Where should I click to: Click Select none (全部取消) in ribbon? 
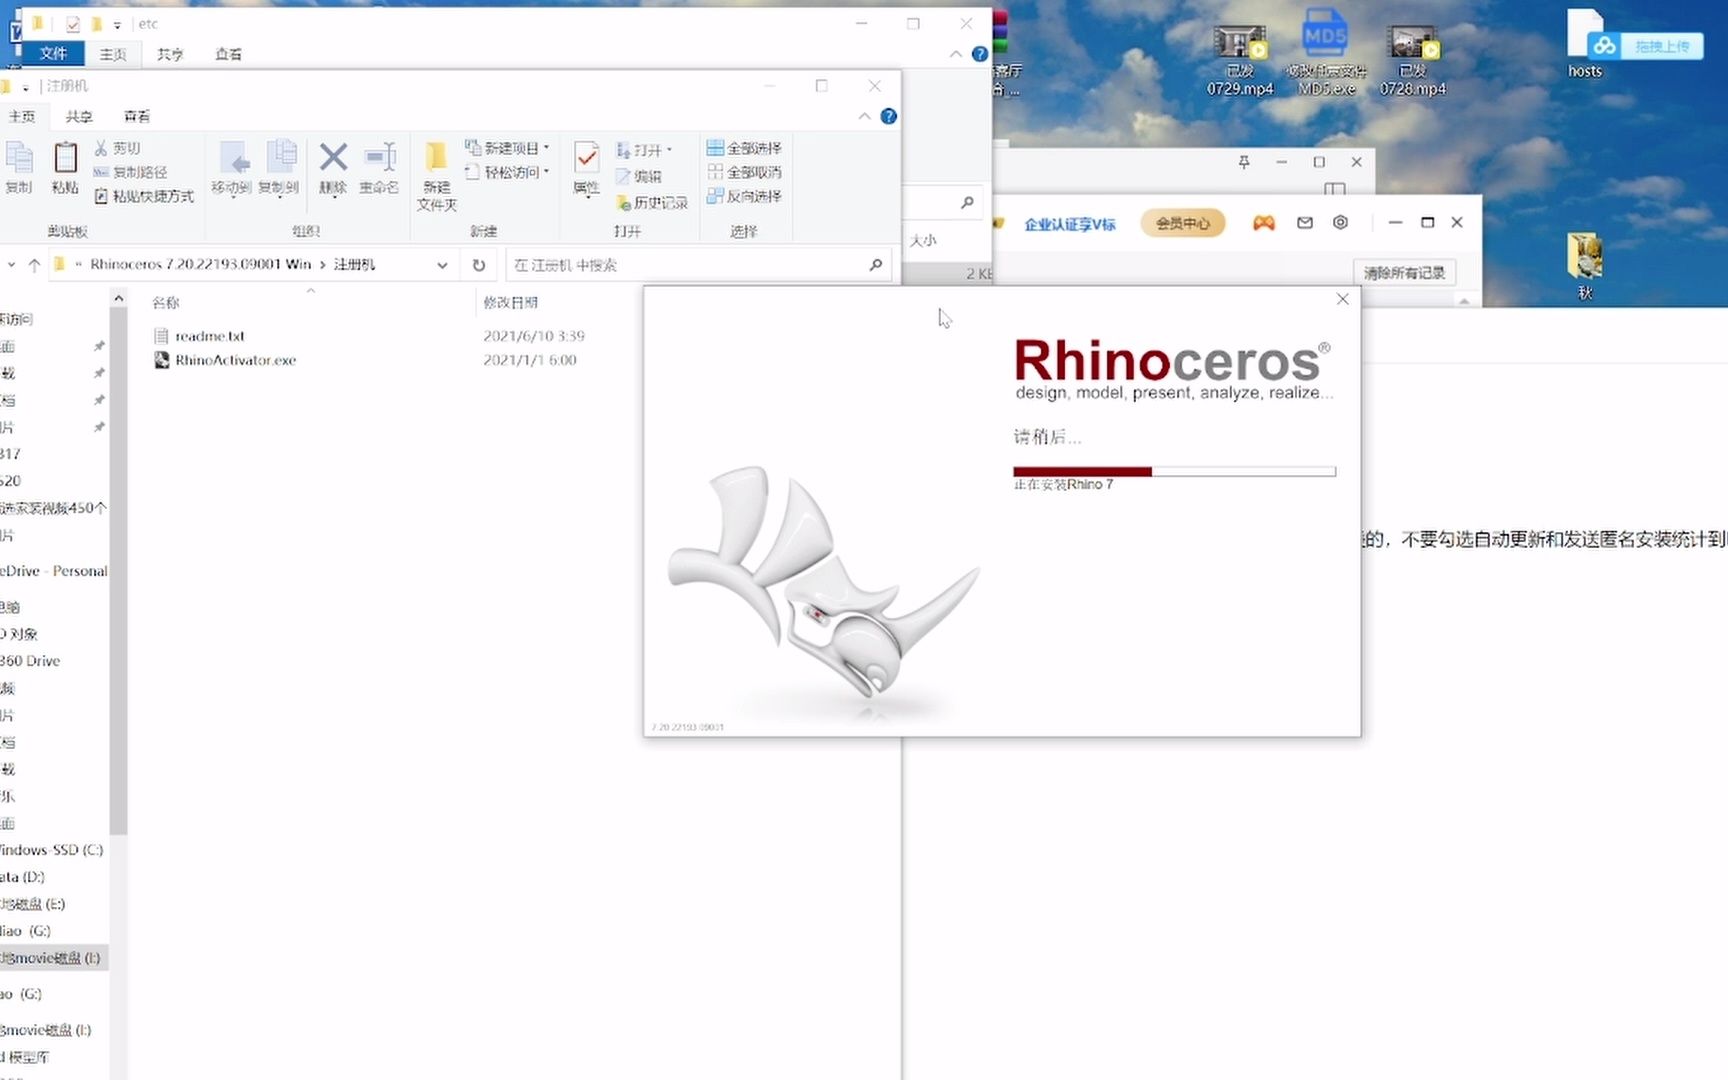coord(744,172)
